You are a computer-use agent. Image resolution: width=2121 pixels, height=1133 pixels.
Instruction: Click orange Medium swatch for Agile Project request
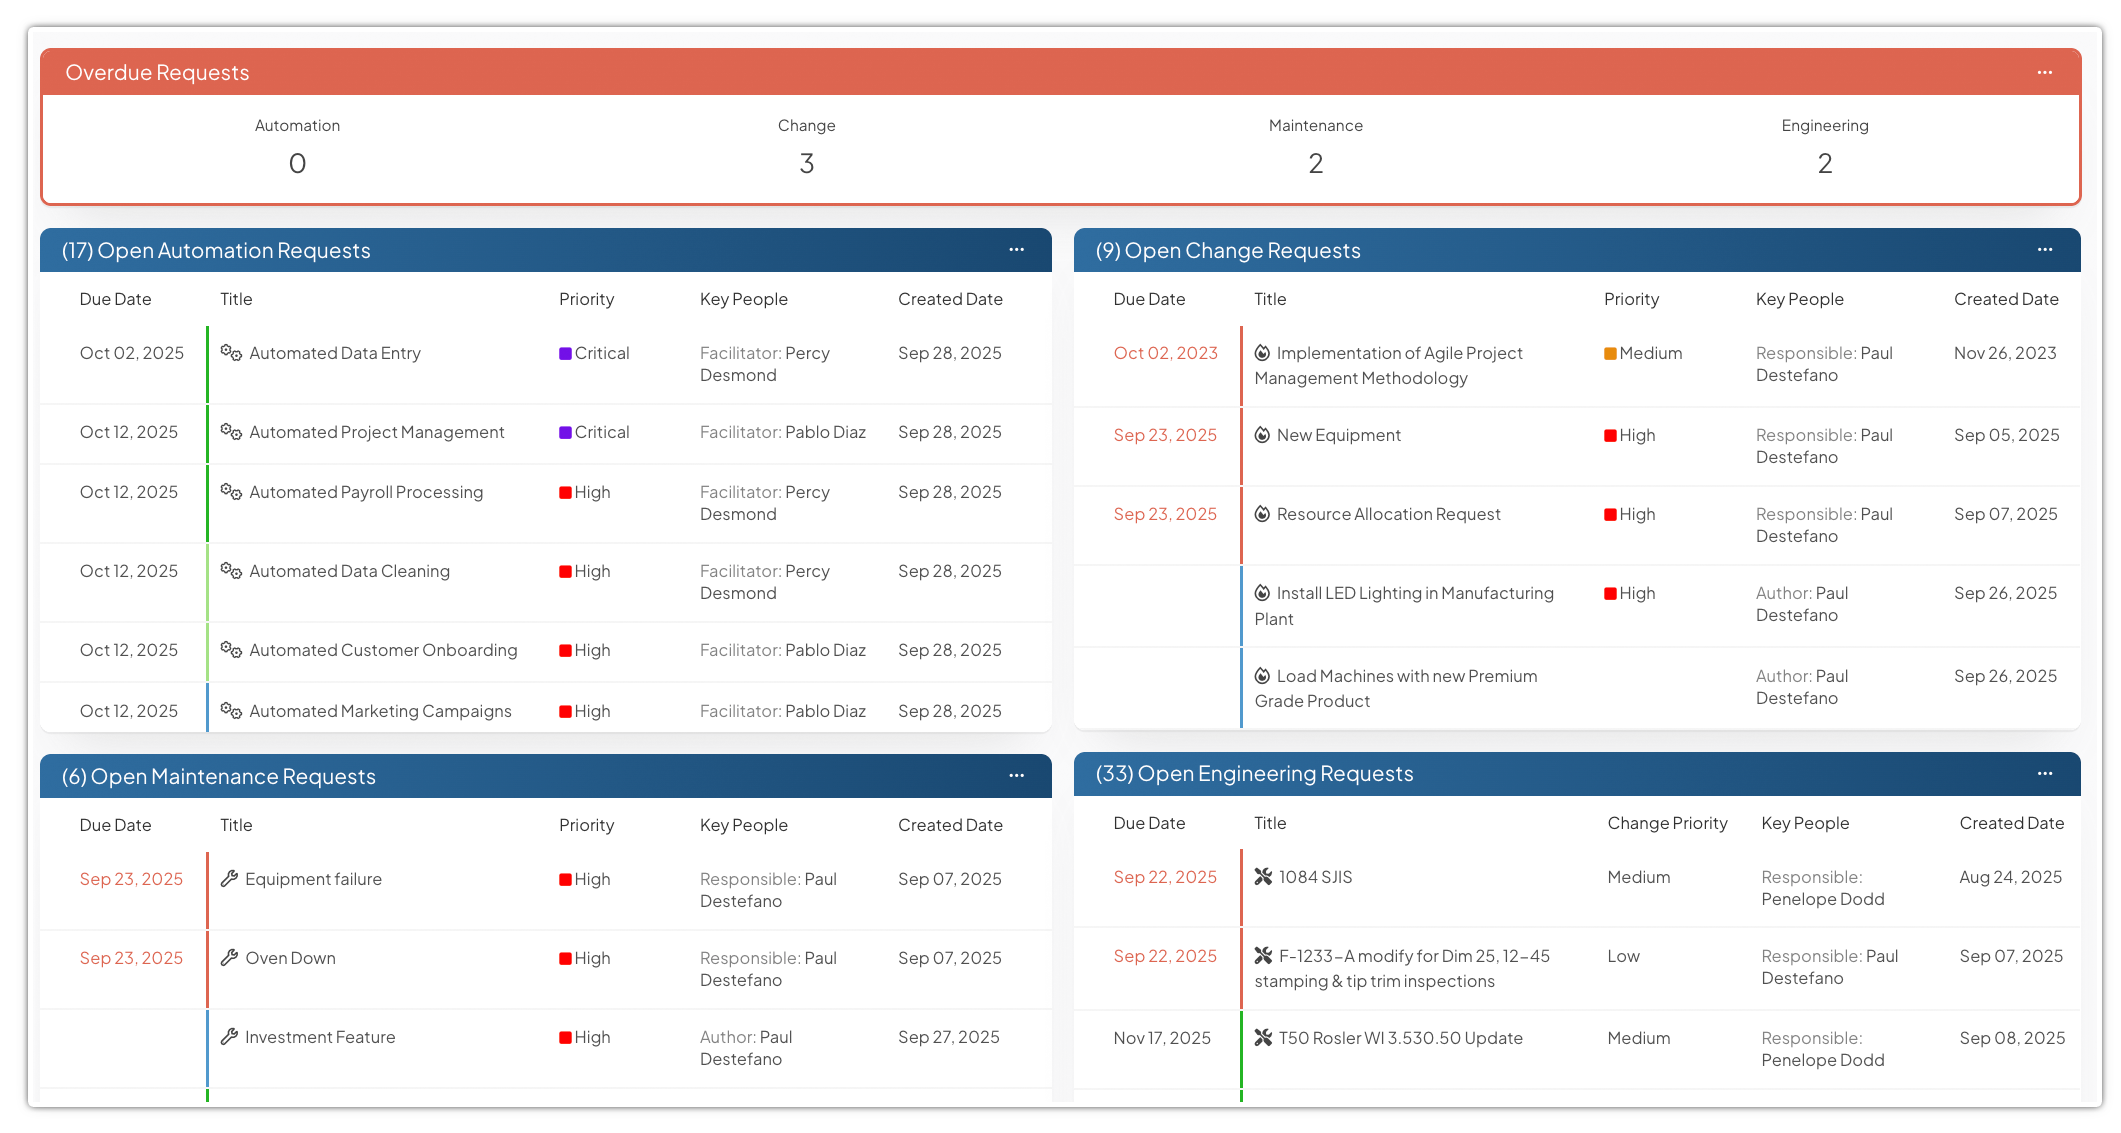[x=1610, y=353]
